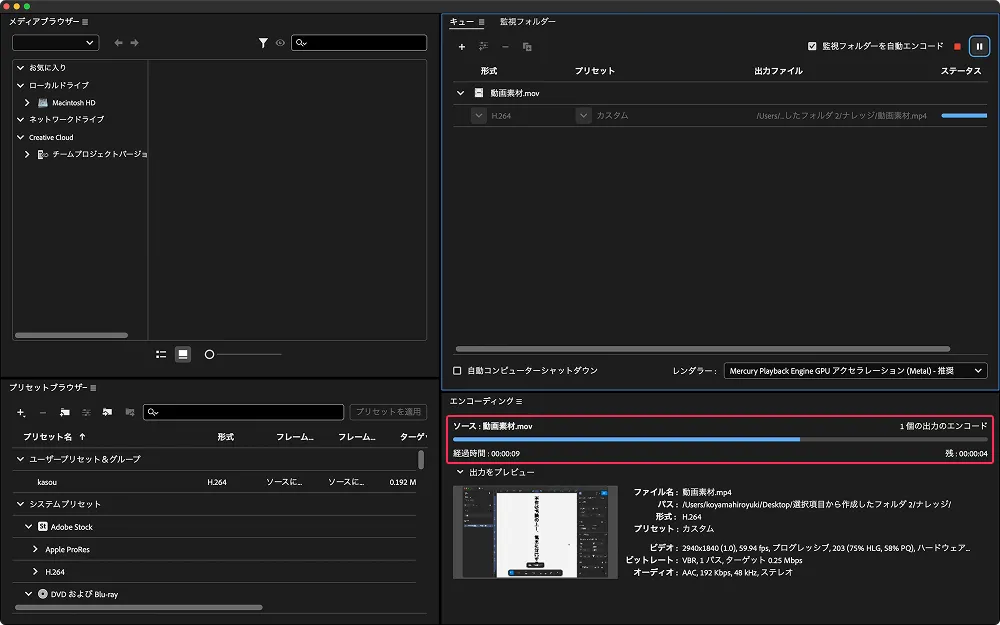Click the Preset Browser search field

[243, 412]
